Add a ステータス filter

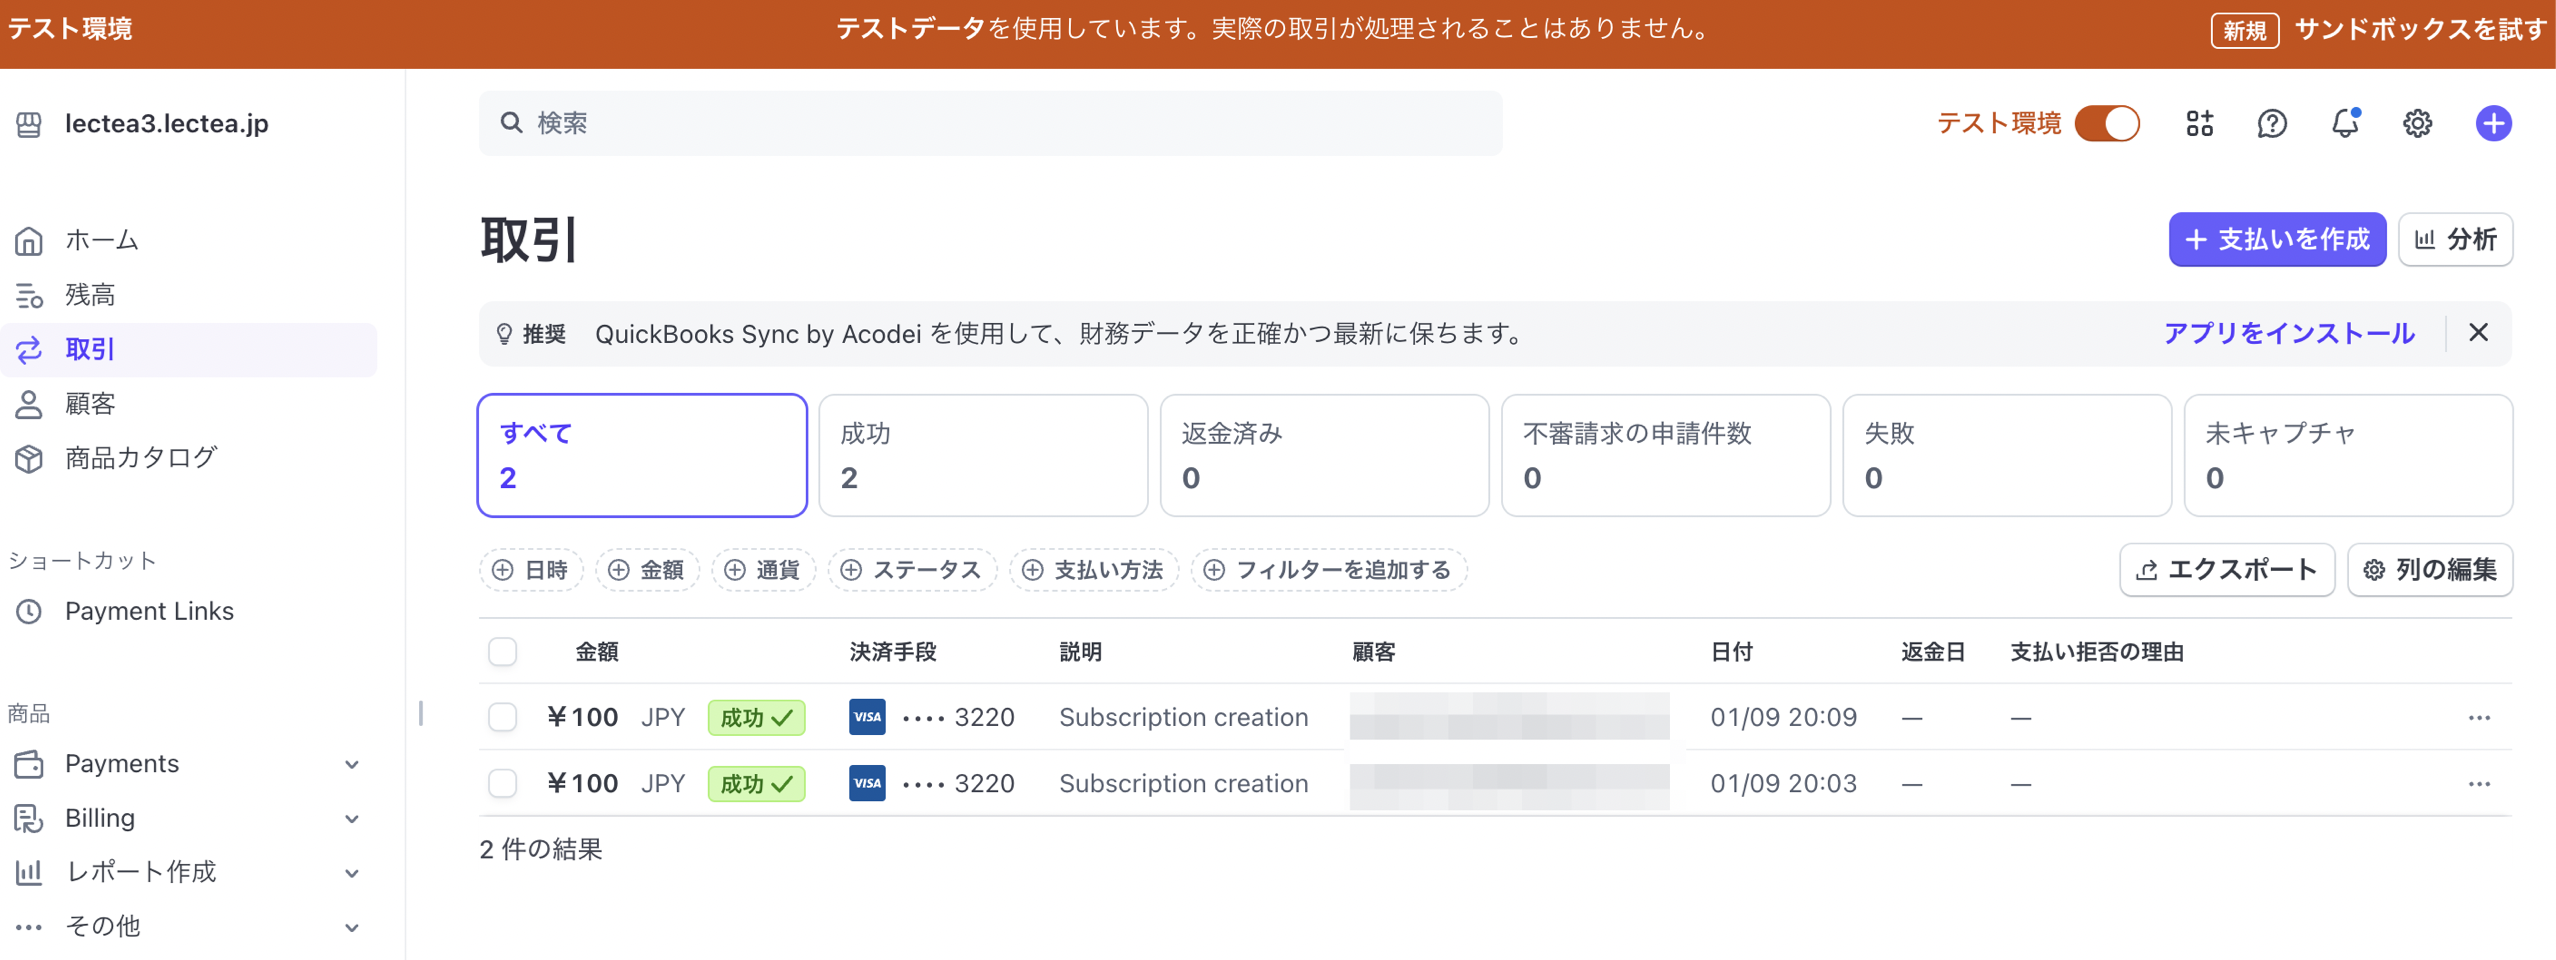[912, 569]
